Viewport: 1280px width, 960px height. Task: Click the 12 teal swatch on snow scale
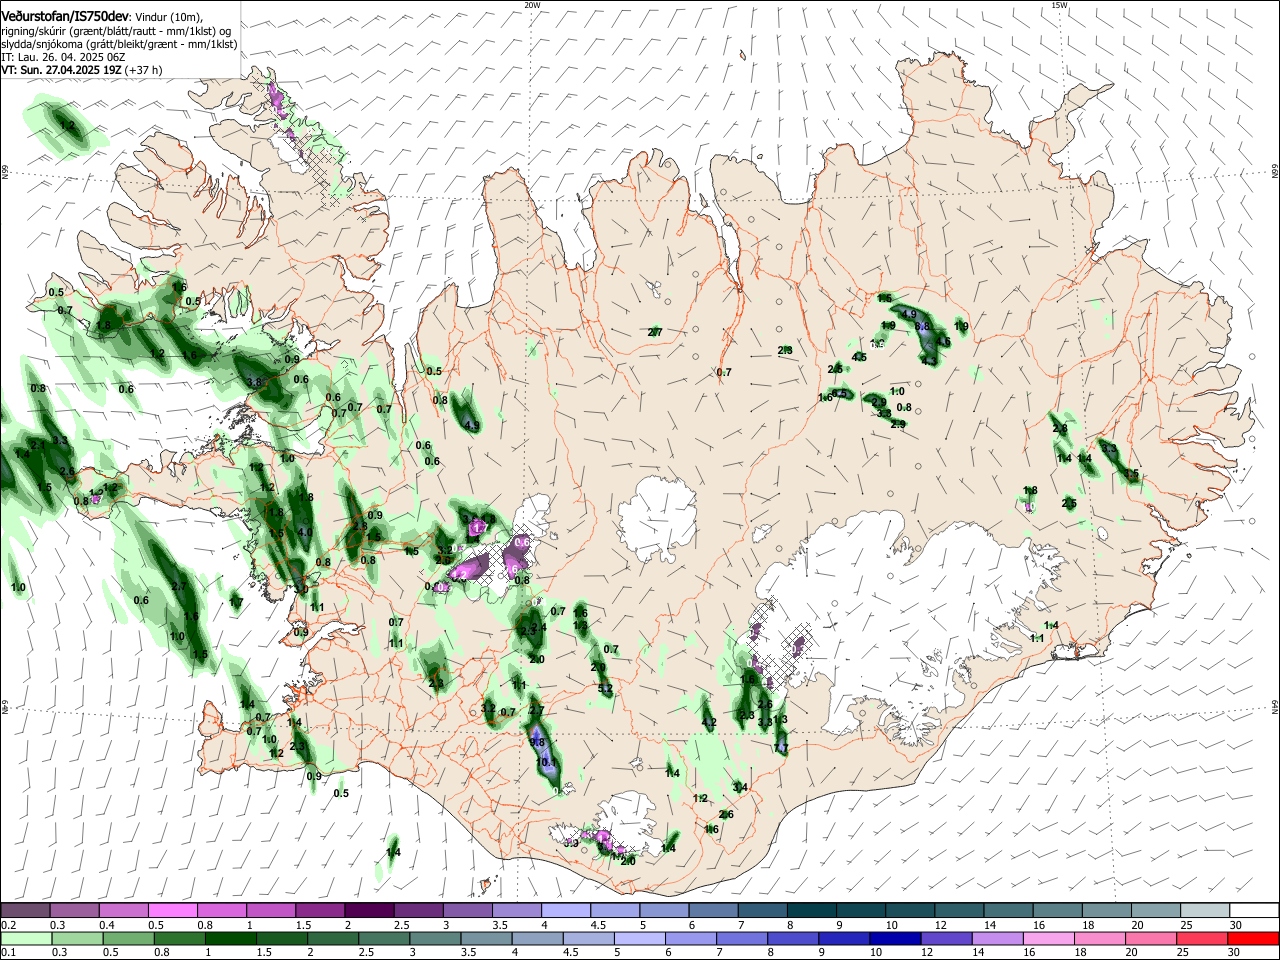(959, 910)
